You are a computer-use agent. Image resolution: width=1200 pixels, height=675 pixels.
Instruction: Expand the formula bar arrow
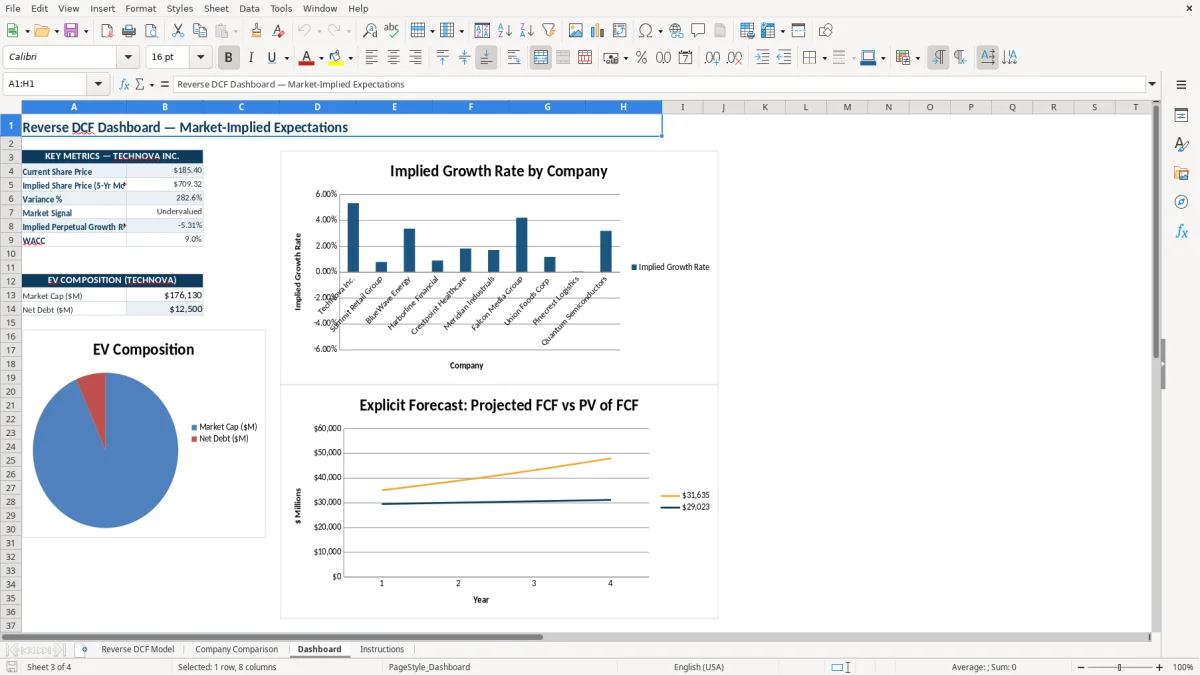[1152, 84]
